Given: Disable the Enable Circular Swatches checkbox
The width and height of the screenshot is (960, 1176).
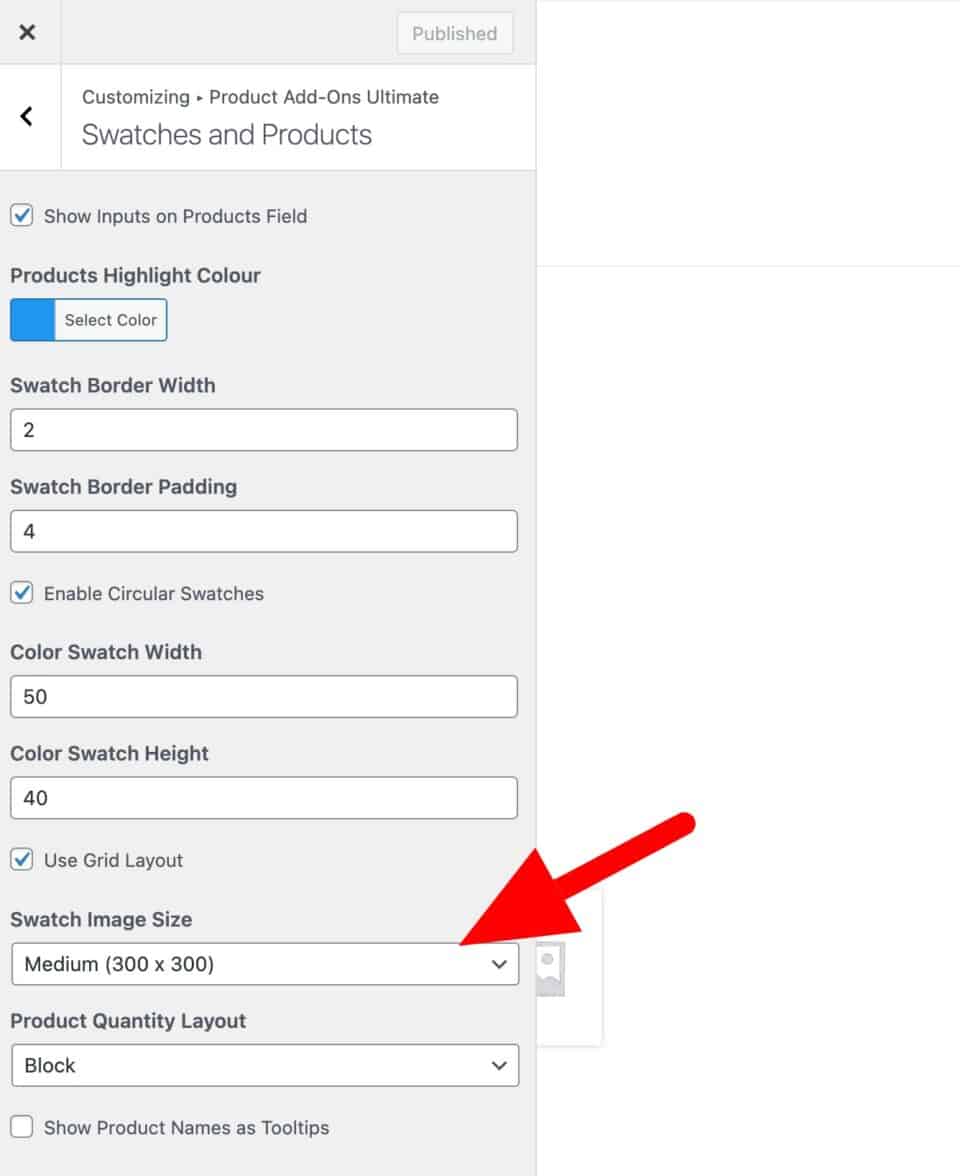Looking at the screenshot, I should (x=22, y=593).
